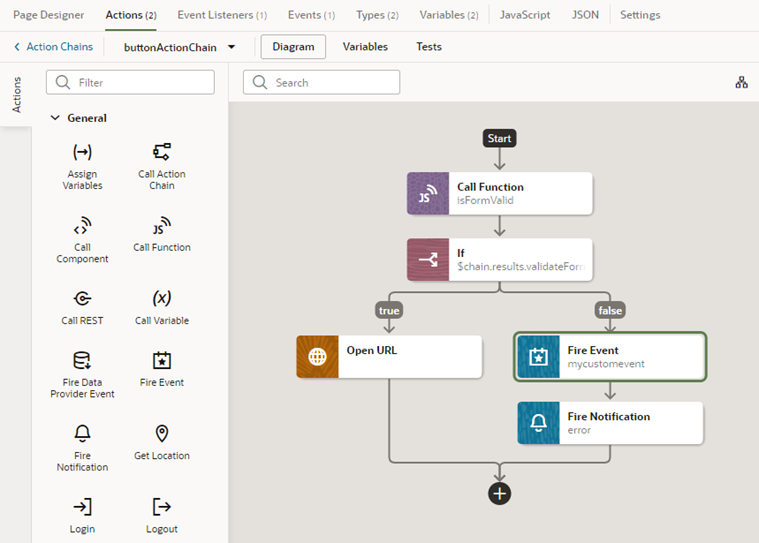The image size is (759, 543).
Task: Select the Fire Event mycustomevent node
Action: [610, 357]
